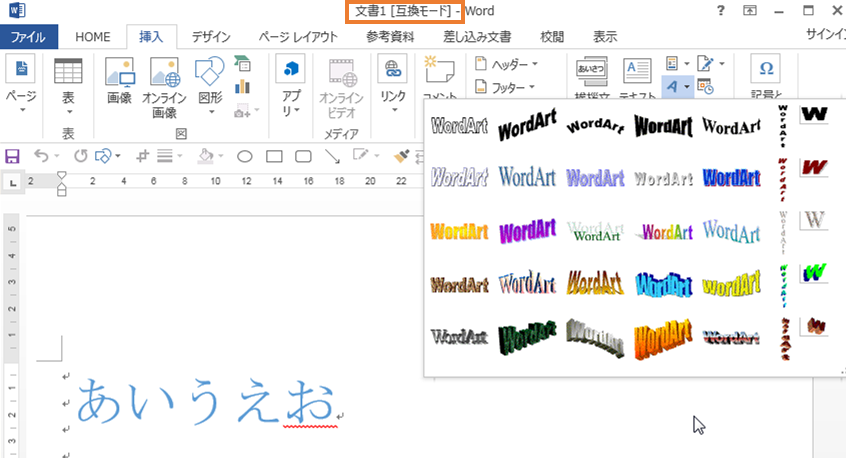This screenshot has height=458, width=846.
Task: Click the 画像 (Picture) button
Action: point(119,80)
